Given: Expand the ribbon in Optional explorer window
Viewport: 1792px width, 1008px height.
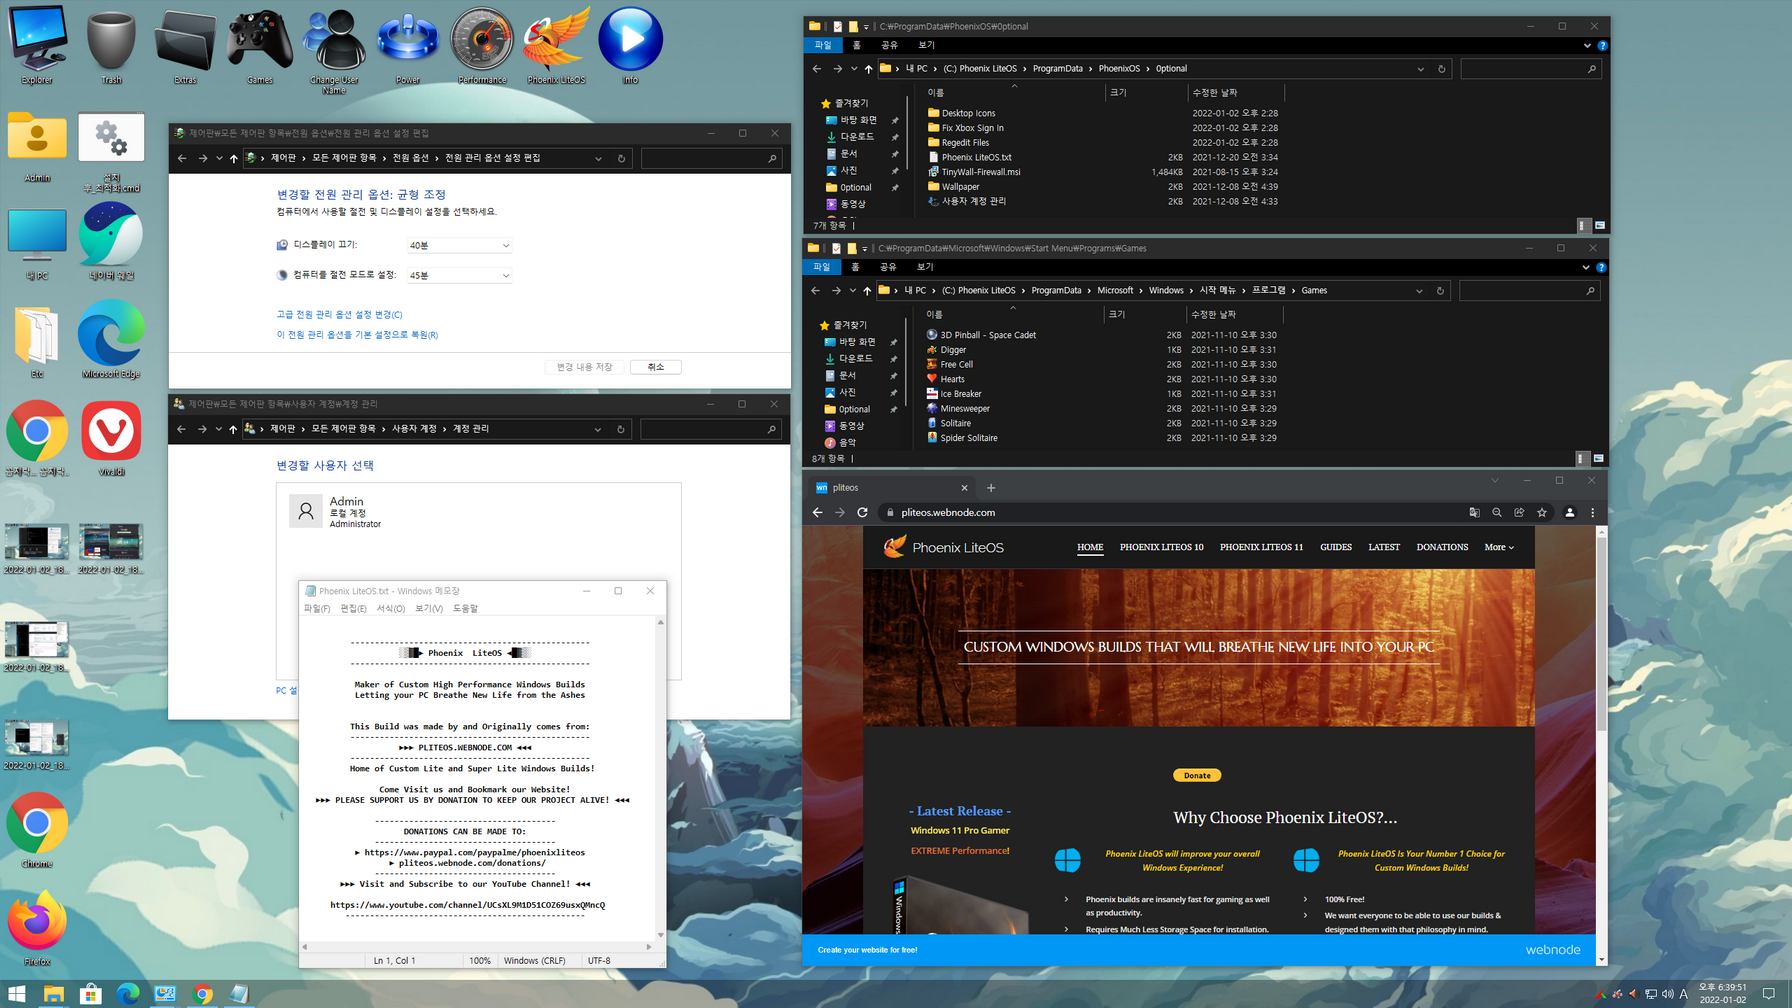Looking at the screenshot, I should [x=1586, y=45].
